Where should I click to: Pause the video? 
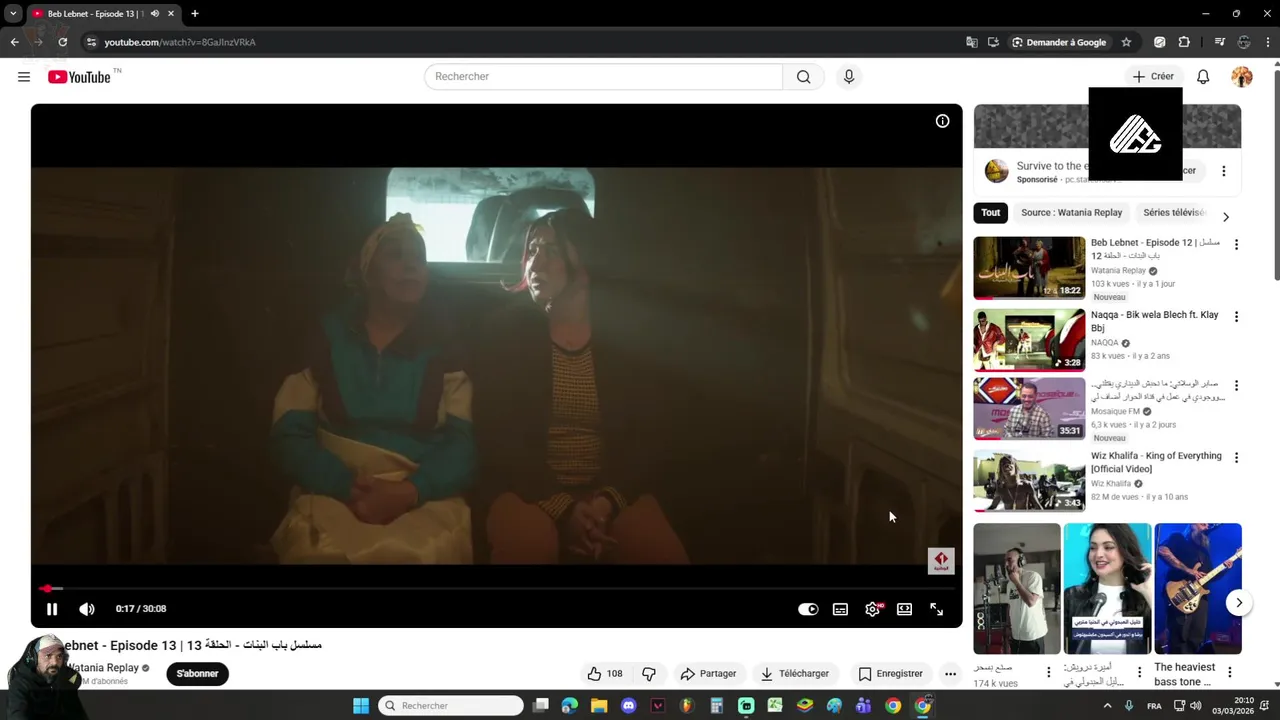(52, 609)
